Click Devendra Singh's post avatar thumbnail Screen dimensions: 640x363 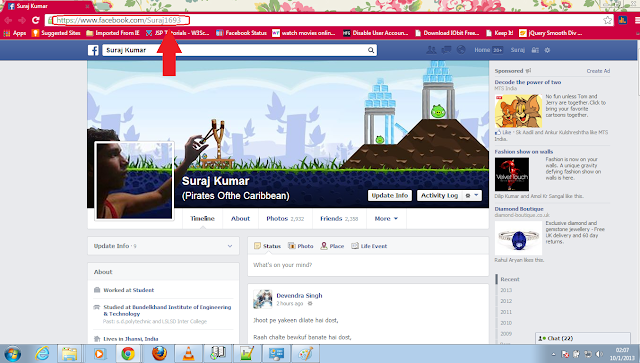coord(262,299)
